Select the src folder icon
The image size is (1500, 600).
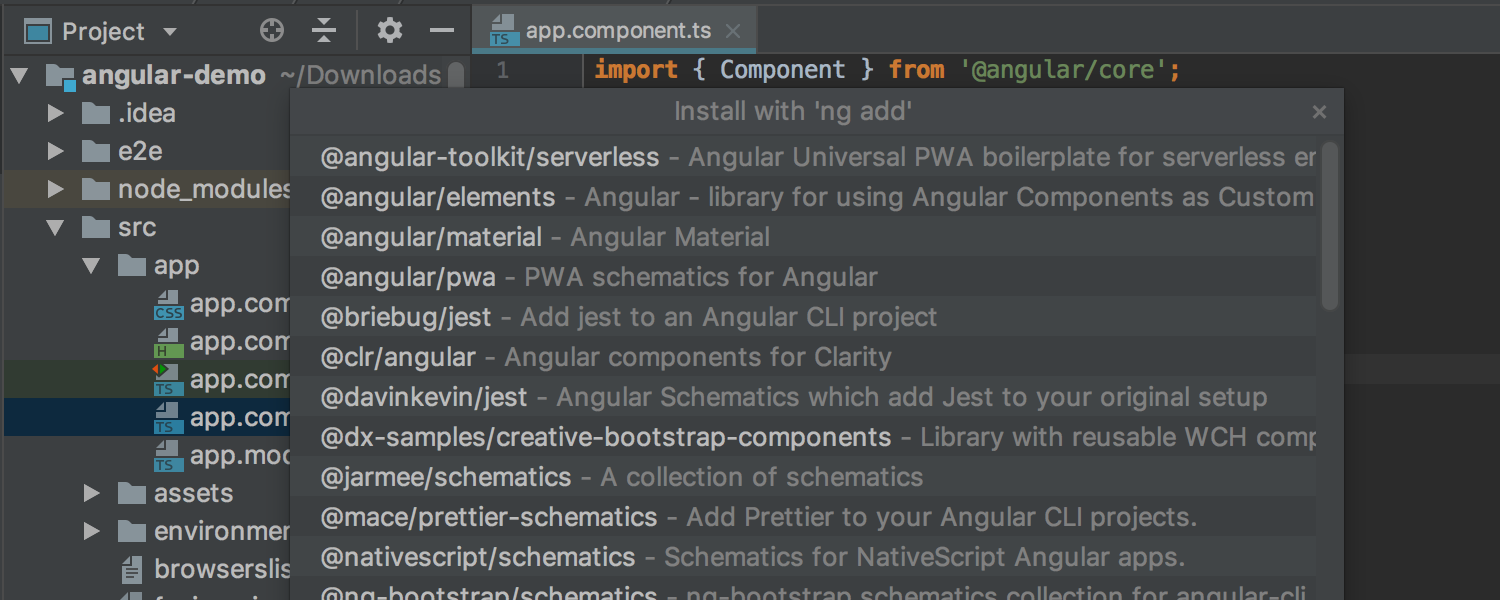click(x=96, y=227)
